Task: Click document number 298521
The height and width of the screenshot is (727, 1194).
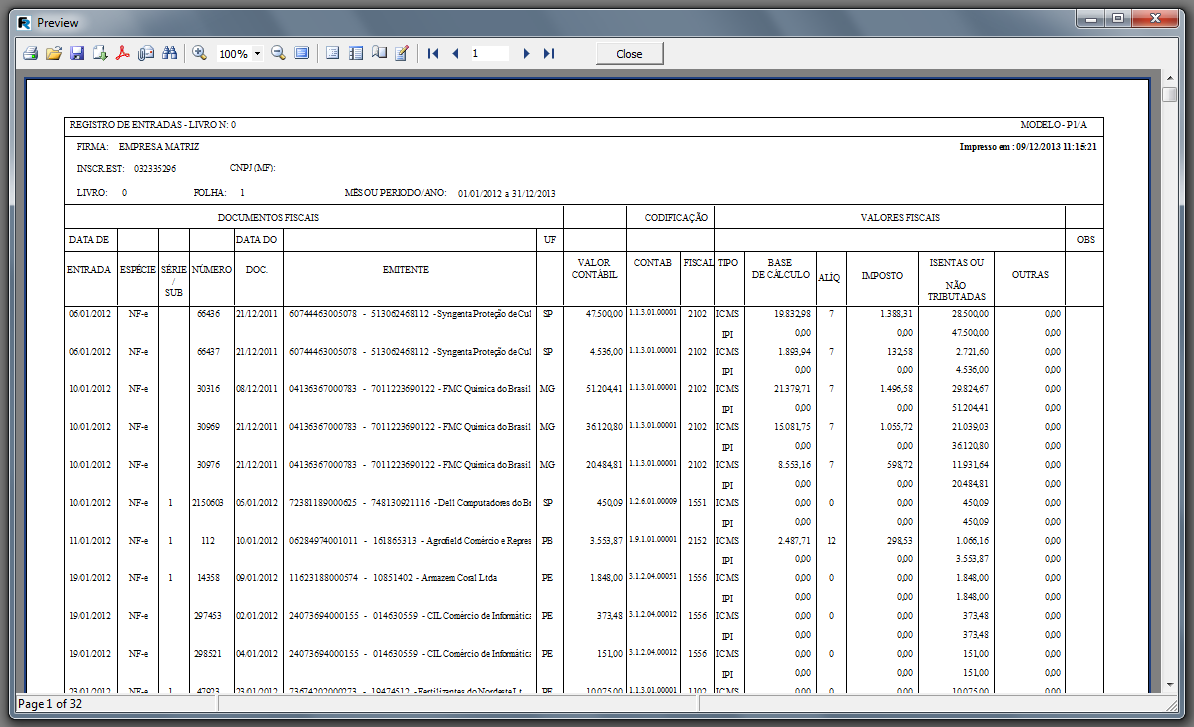Action: pos(208,654)
